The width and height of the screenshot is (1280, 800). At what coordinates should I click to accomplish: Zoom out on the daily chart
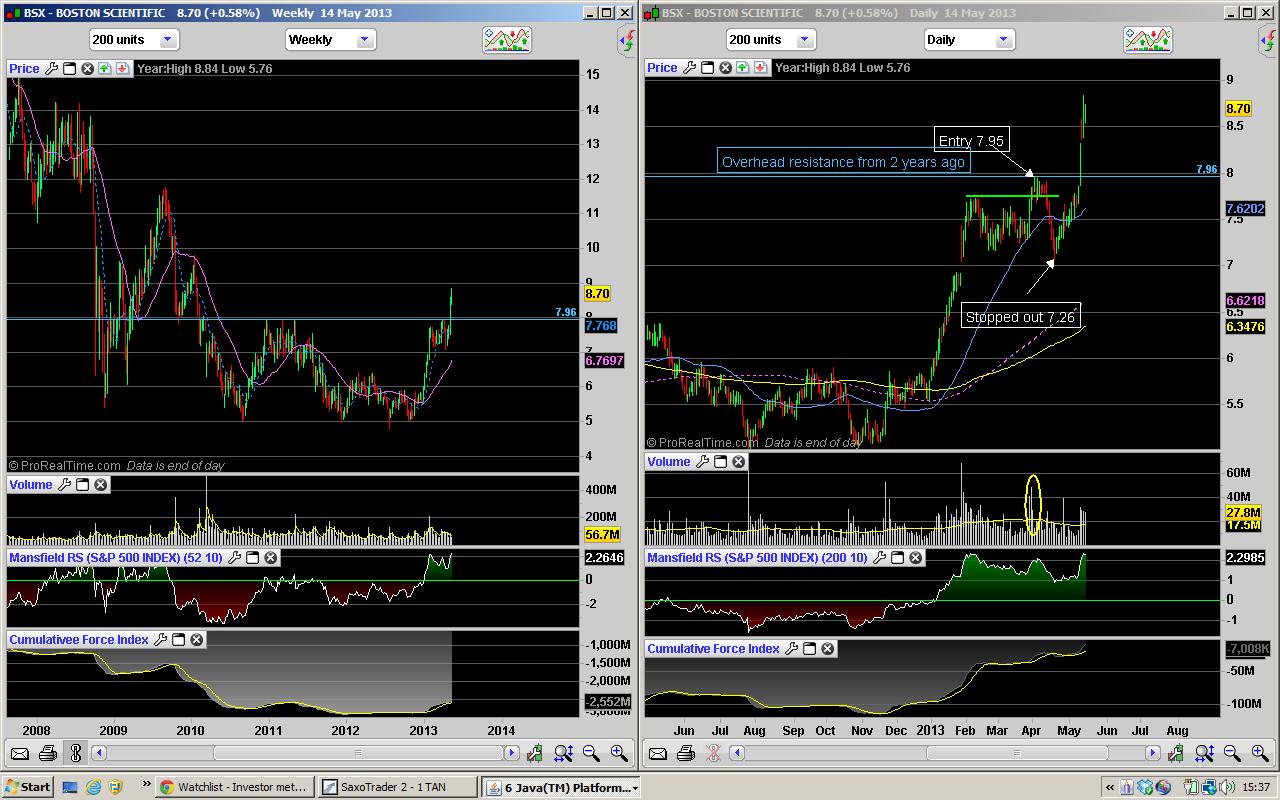(1232, 753)
